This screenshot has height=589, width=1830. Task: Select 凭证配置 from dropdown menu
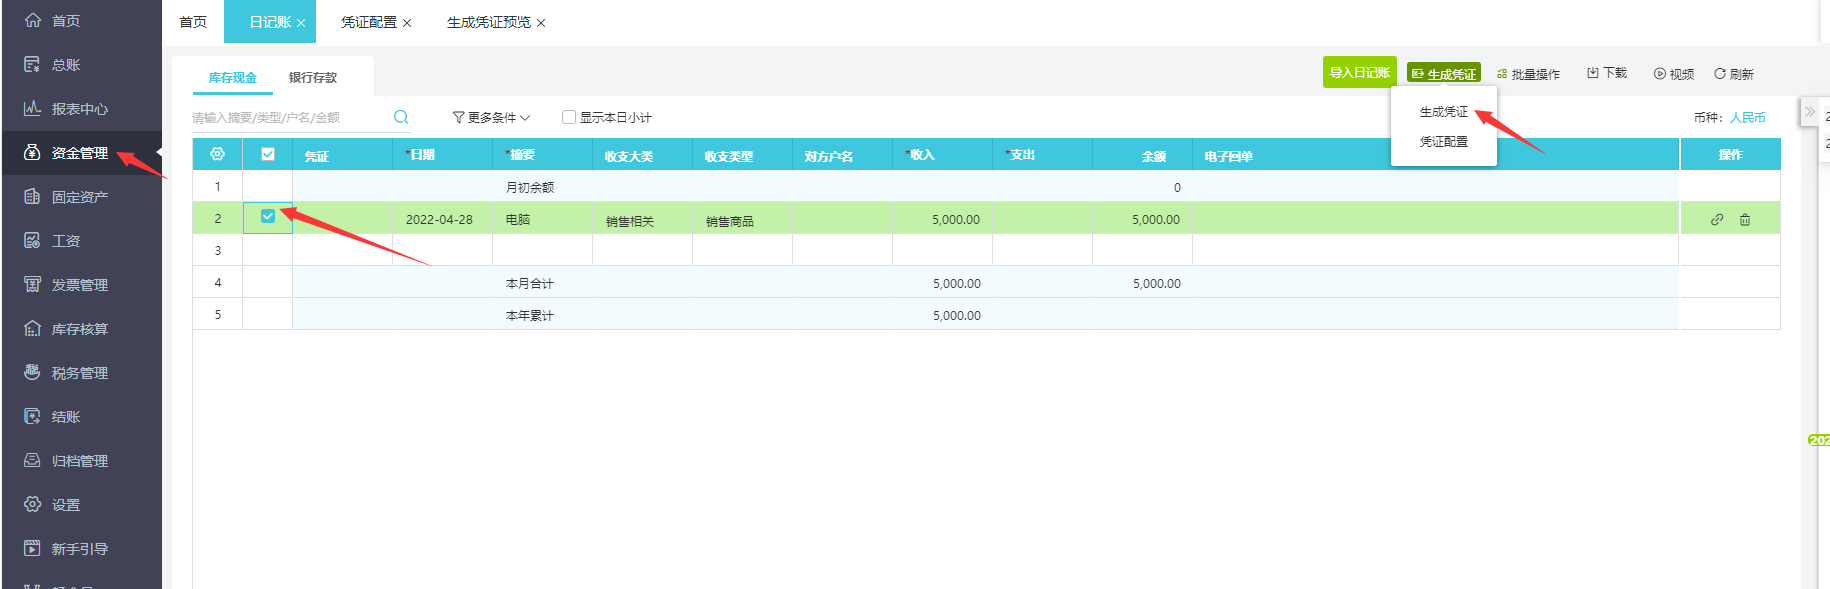pyautogui.click(x=1443, y=142)
